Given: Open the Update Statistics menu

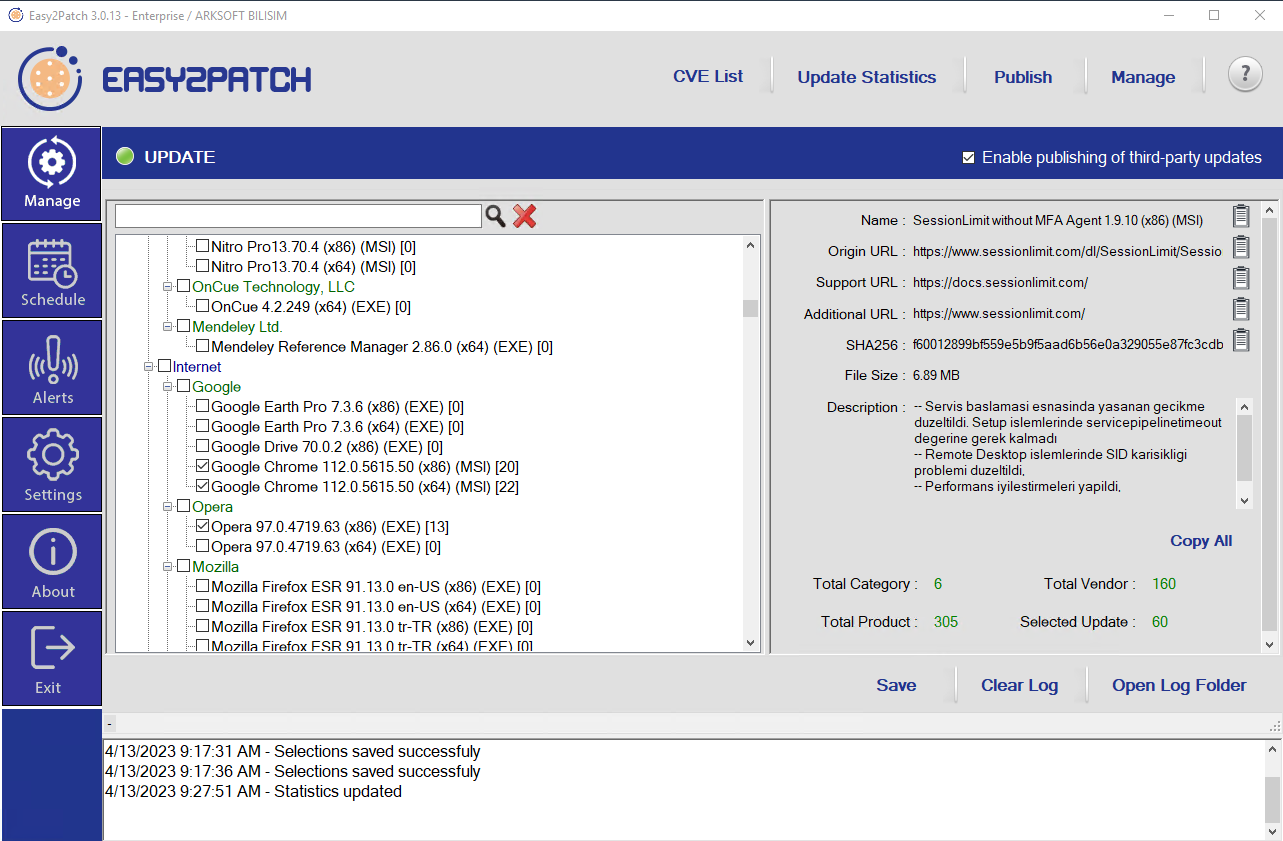Looking at the screenshot, I should [x=866, y=77].
